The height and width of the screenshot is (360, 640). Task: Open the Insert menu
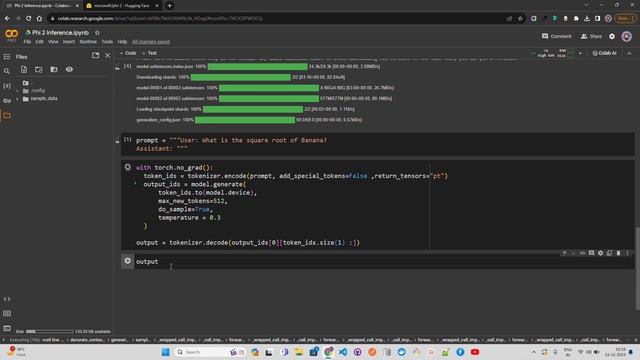(69, 42)
